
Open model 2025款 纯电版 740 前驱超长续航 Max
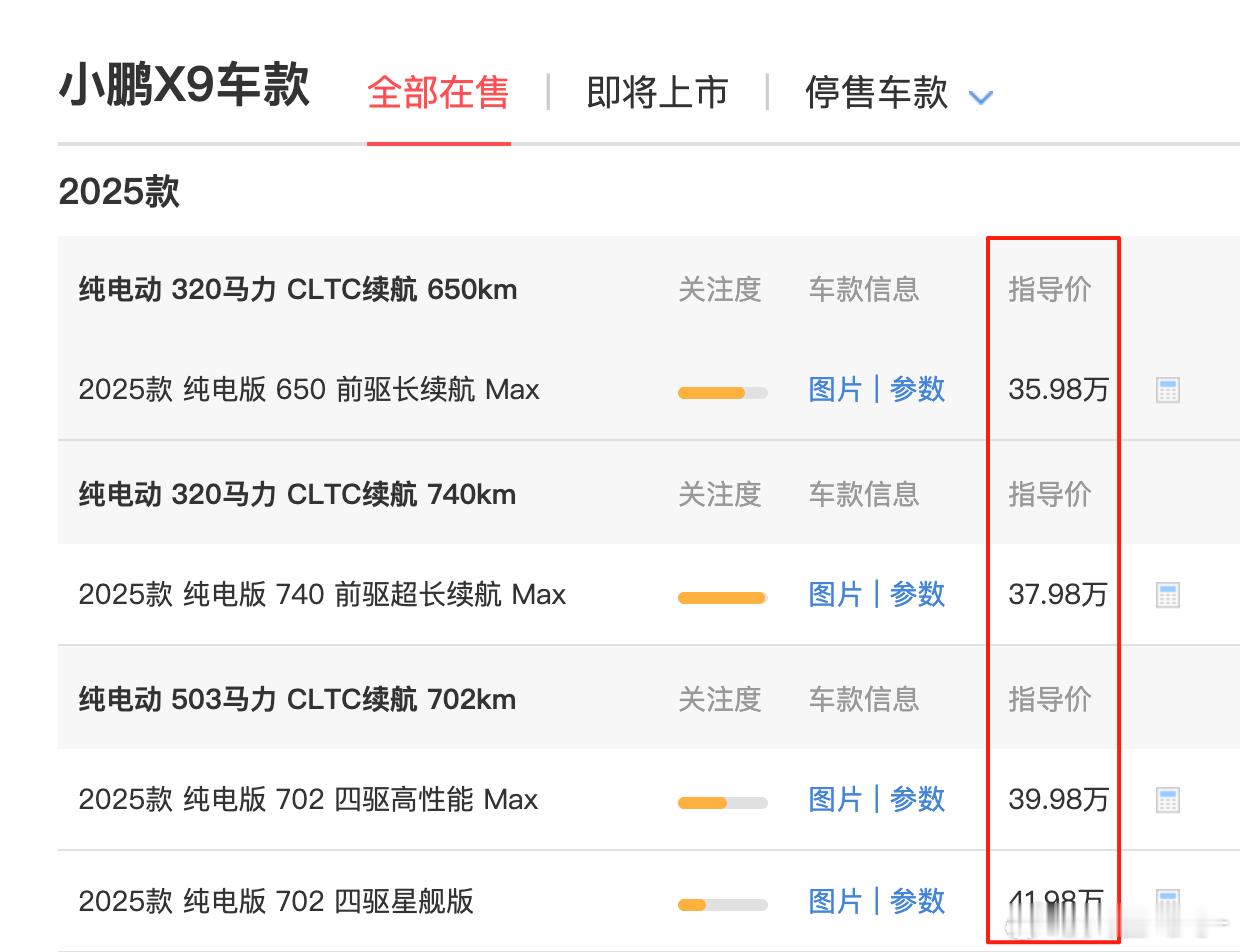point(322,594)
